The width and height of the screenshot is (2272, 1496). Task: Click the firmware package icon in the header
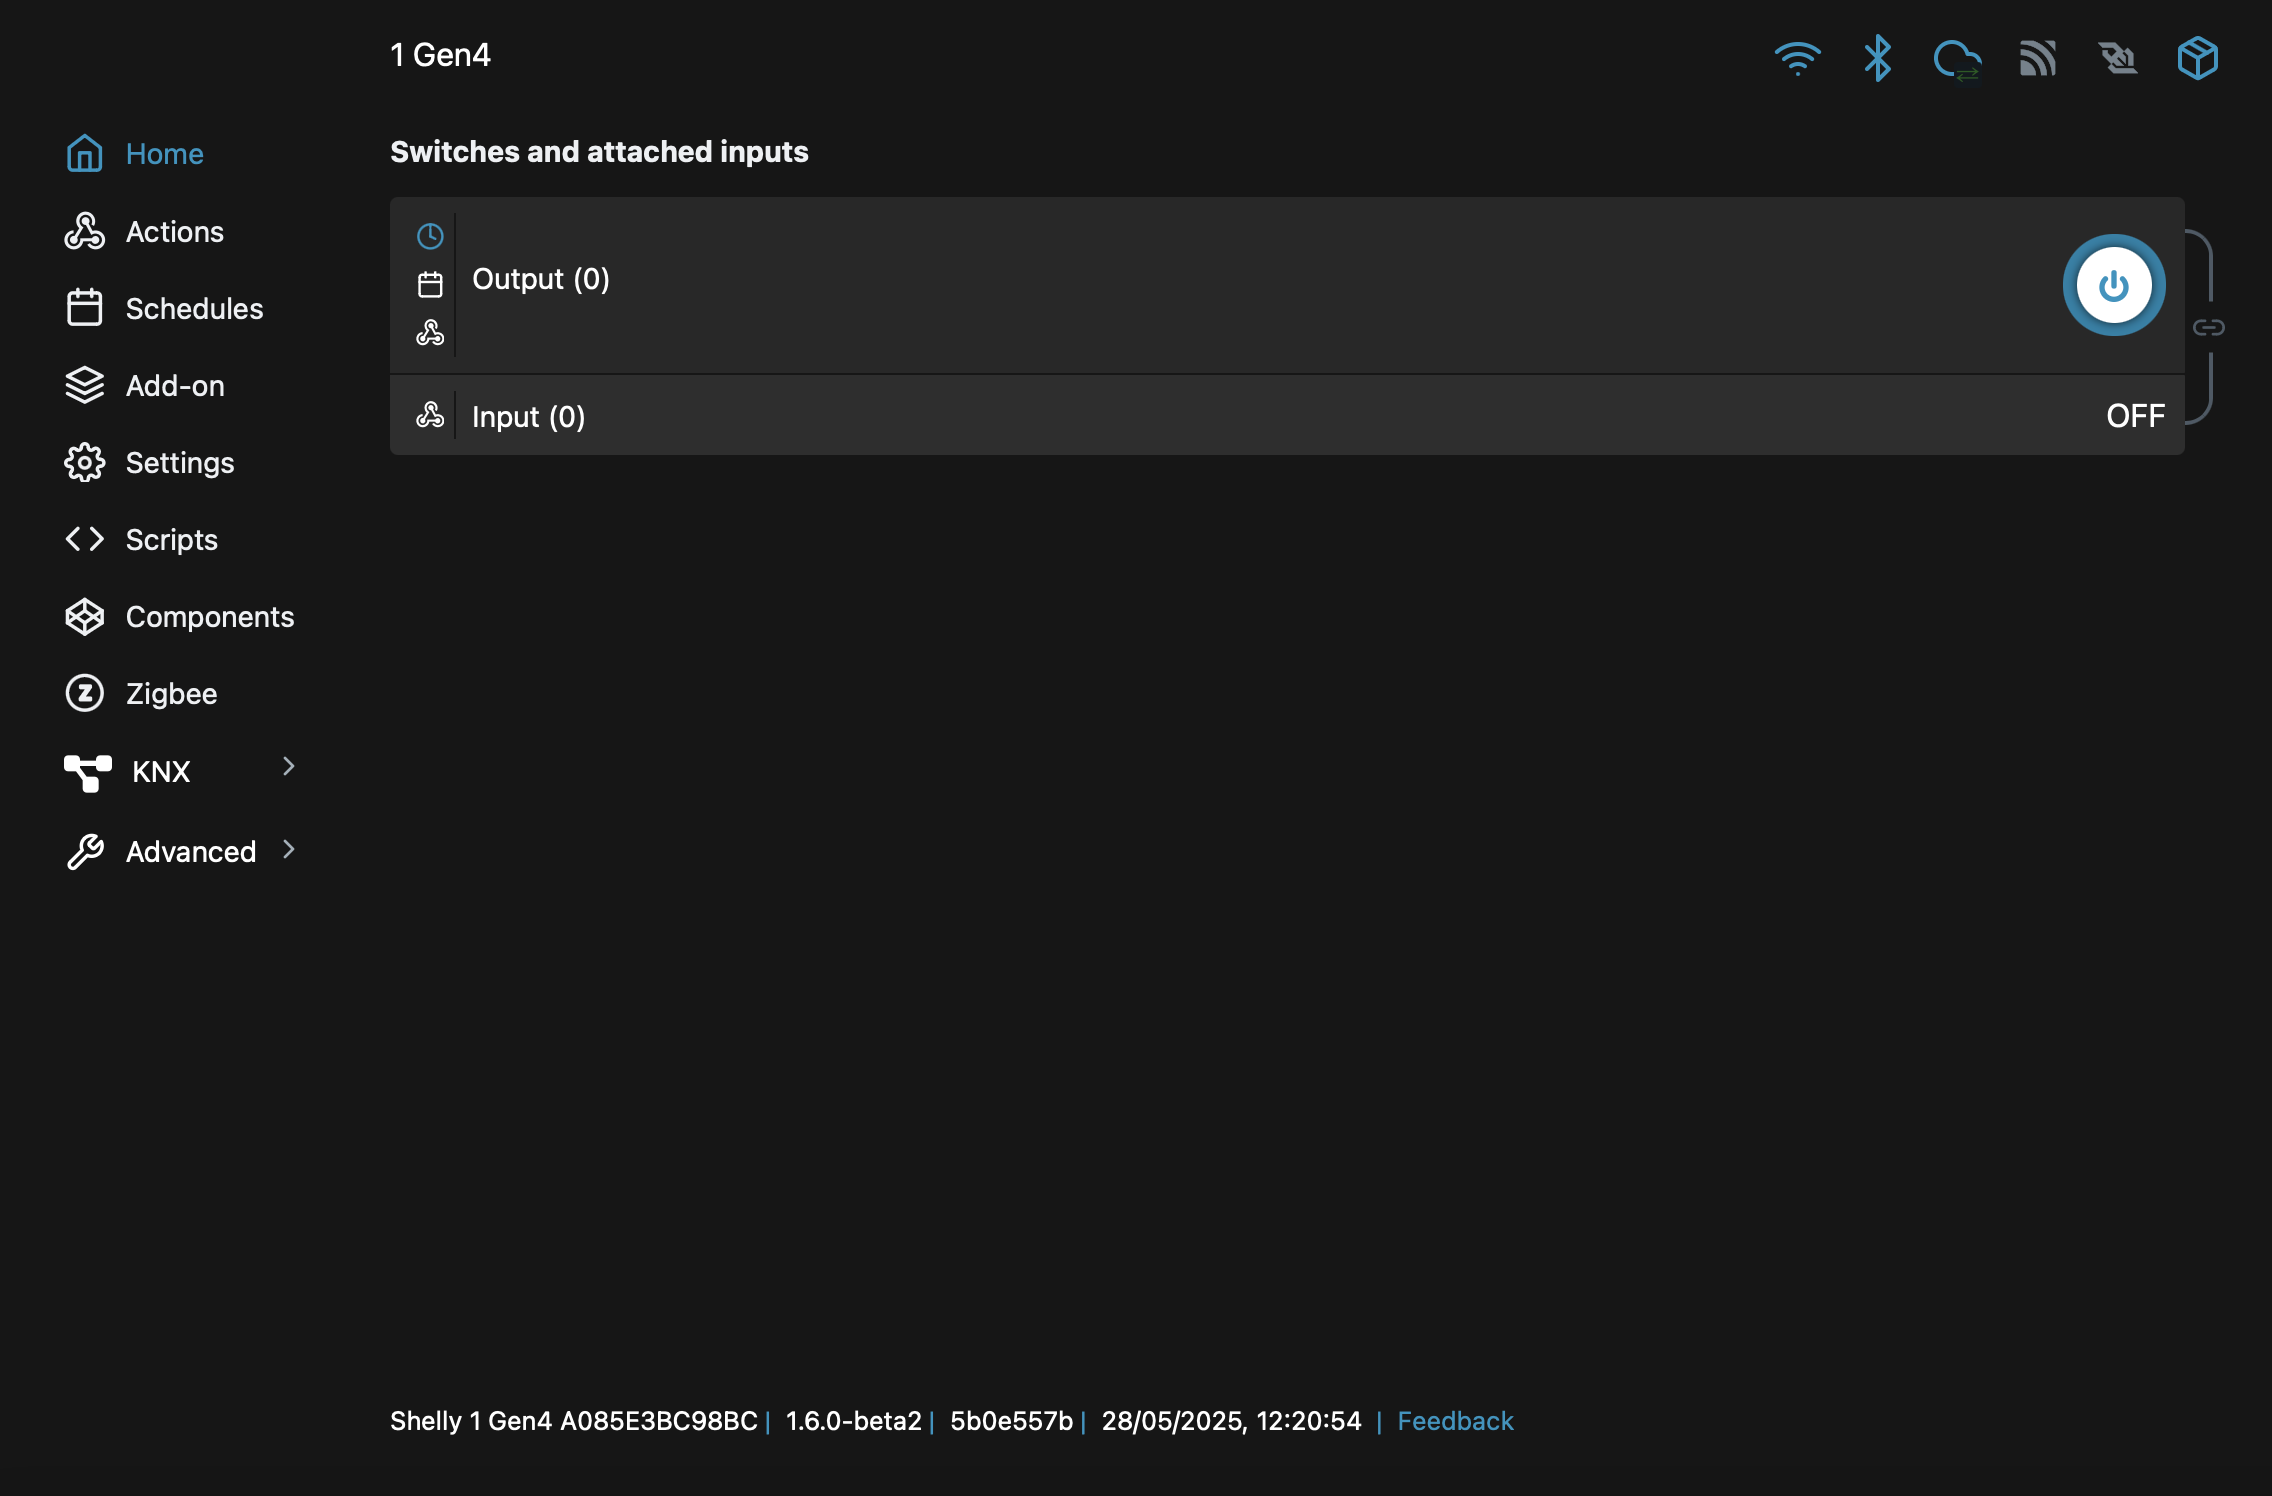(2197, 58)
